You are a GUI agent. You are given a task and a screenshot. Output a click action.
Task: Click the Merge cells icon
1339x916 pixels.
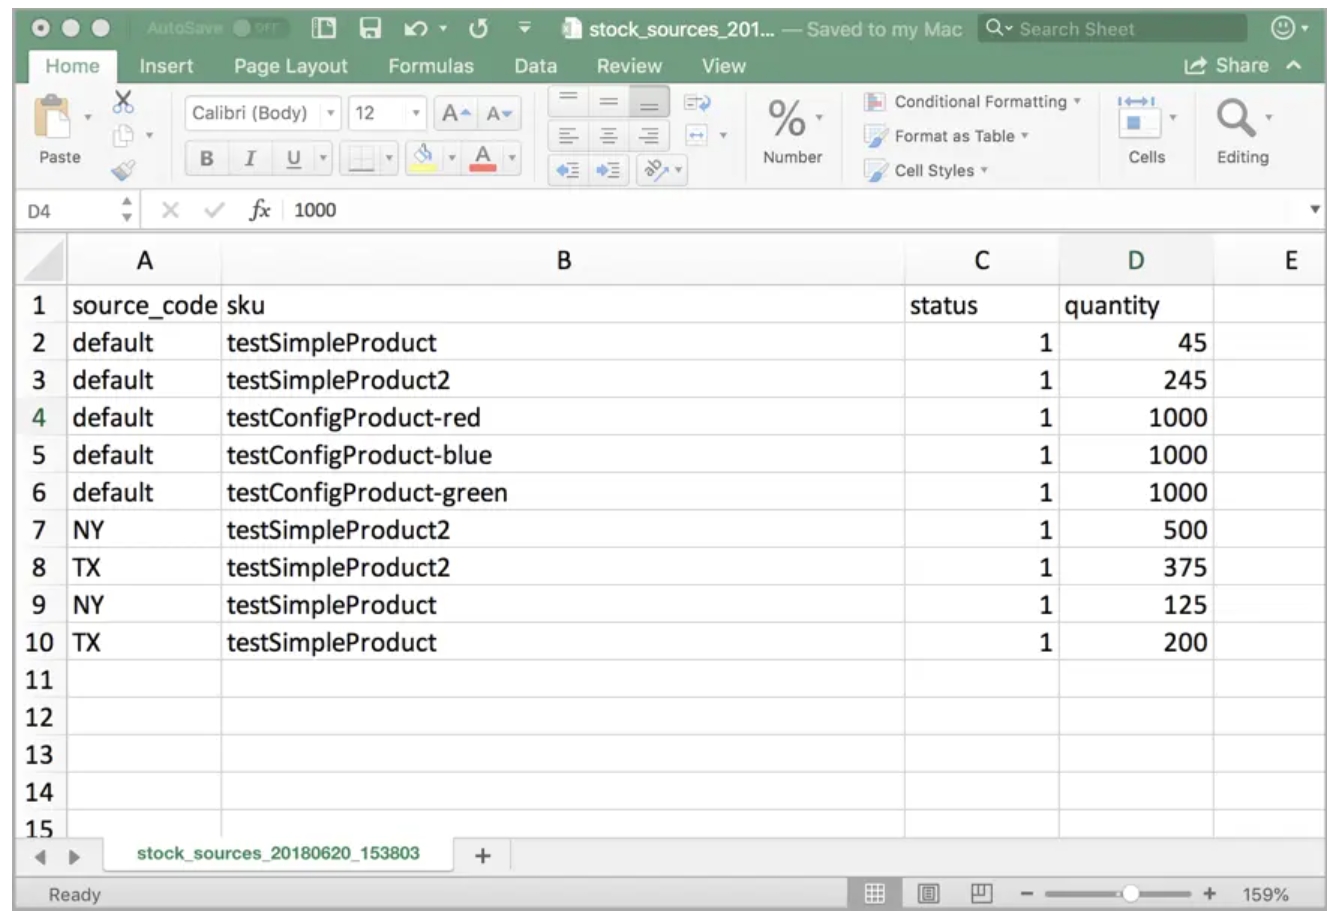click(697, 135)
